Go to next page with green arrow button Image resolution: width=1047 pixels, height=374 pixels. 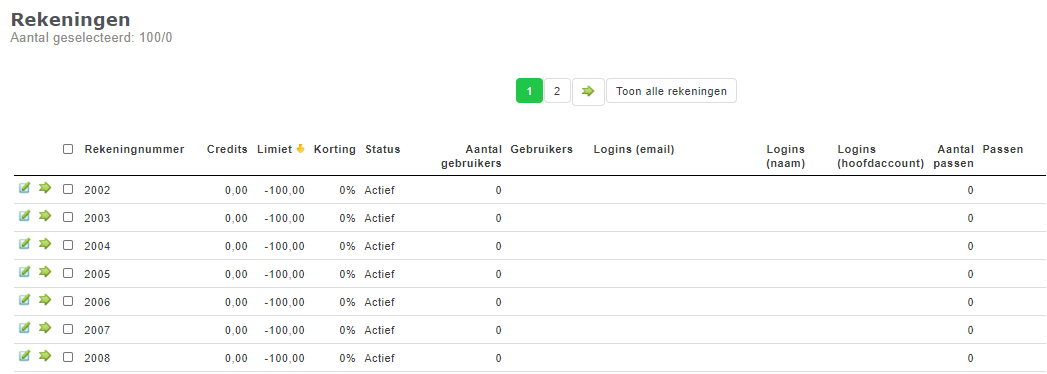588,91
